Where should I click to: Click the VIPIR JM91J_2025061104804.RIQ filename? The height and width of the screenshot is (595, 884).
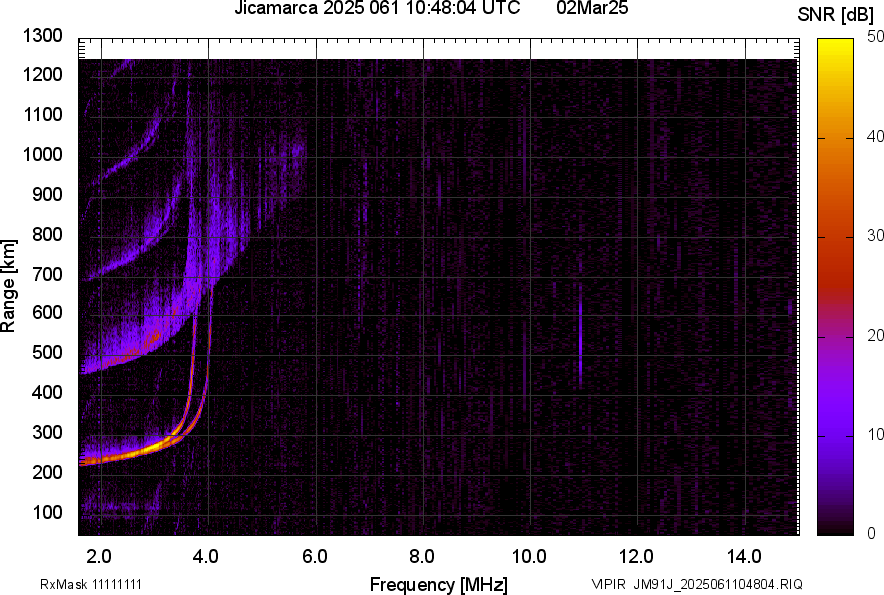pos(696,584)
